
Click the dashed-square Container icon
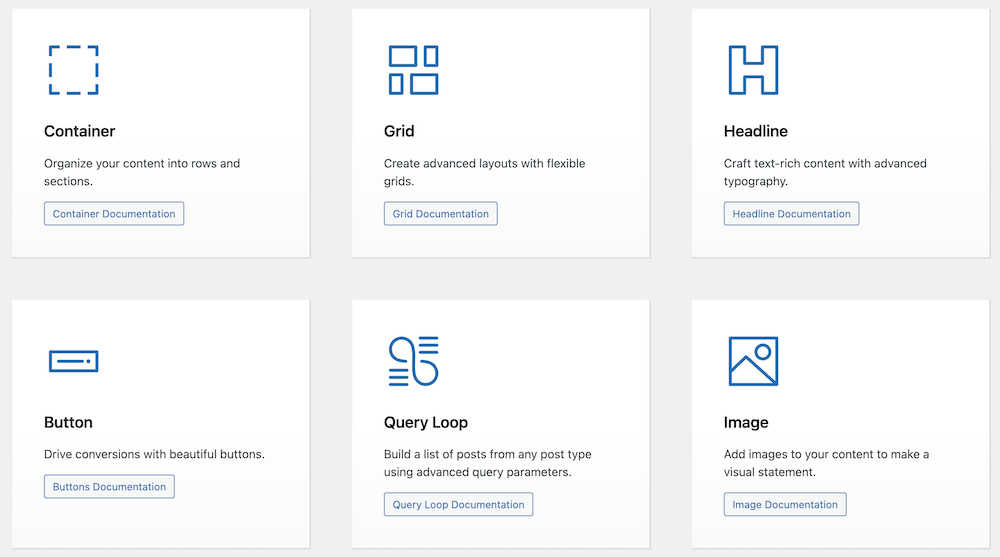pos(73,70)
